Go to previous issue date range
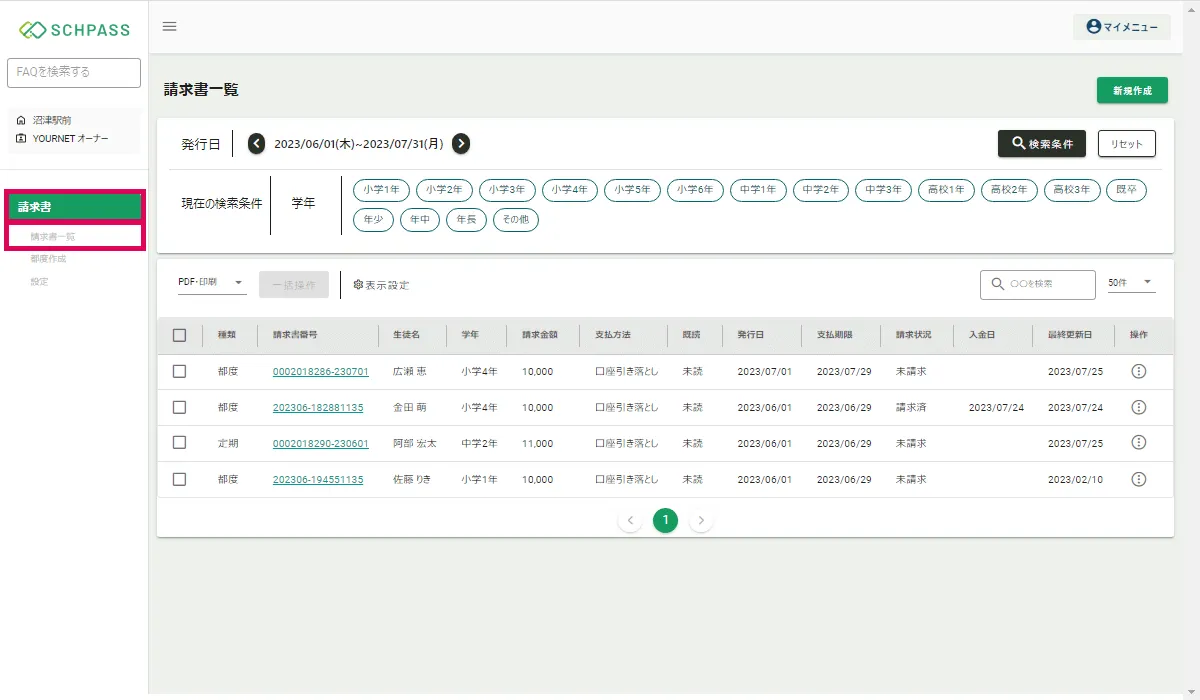Viewport: 1200px width, 700px height. pyautogui.click(x=257, y=144)
